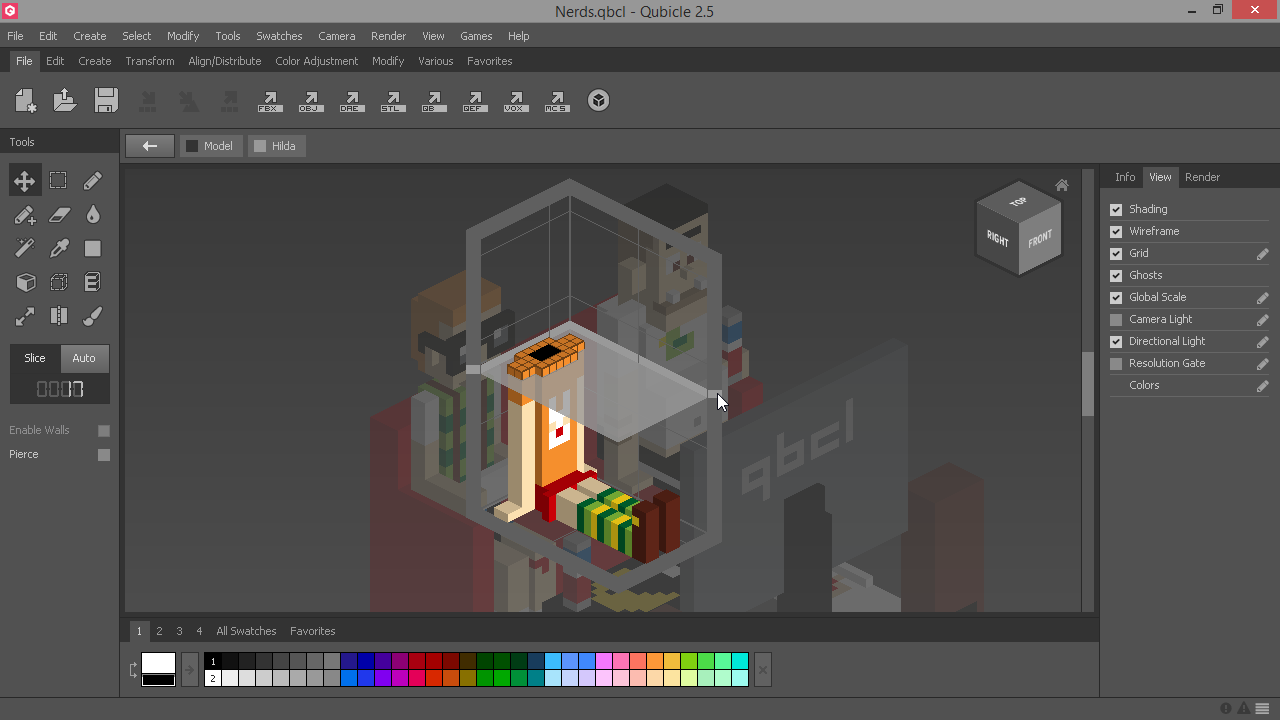Open the Modify menu in the menu bar
The width and height of the screenshot is (1280, 720).
[x=183, y=36]
